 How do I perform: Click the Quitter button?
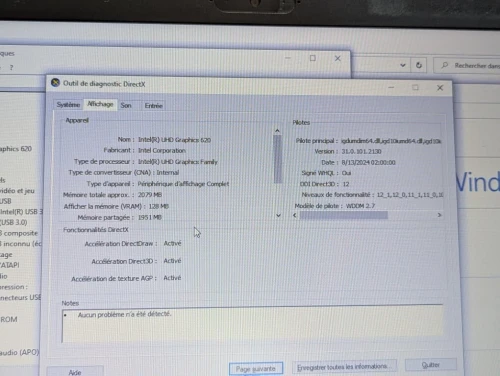(430, 365)
